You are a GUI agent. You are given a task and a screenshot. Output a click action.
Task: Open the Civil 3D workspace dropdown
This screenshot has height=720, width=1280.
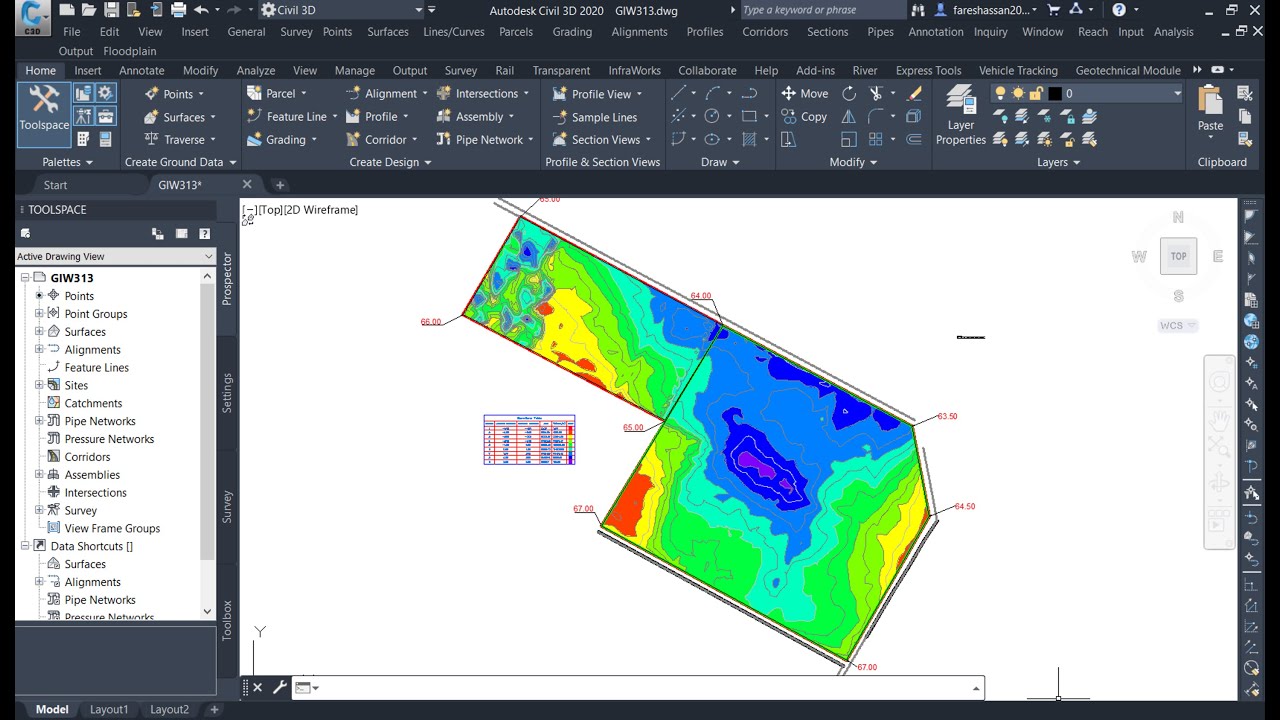click(x=341, y=10)
